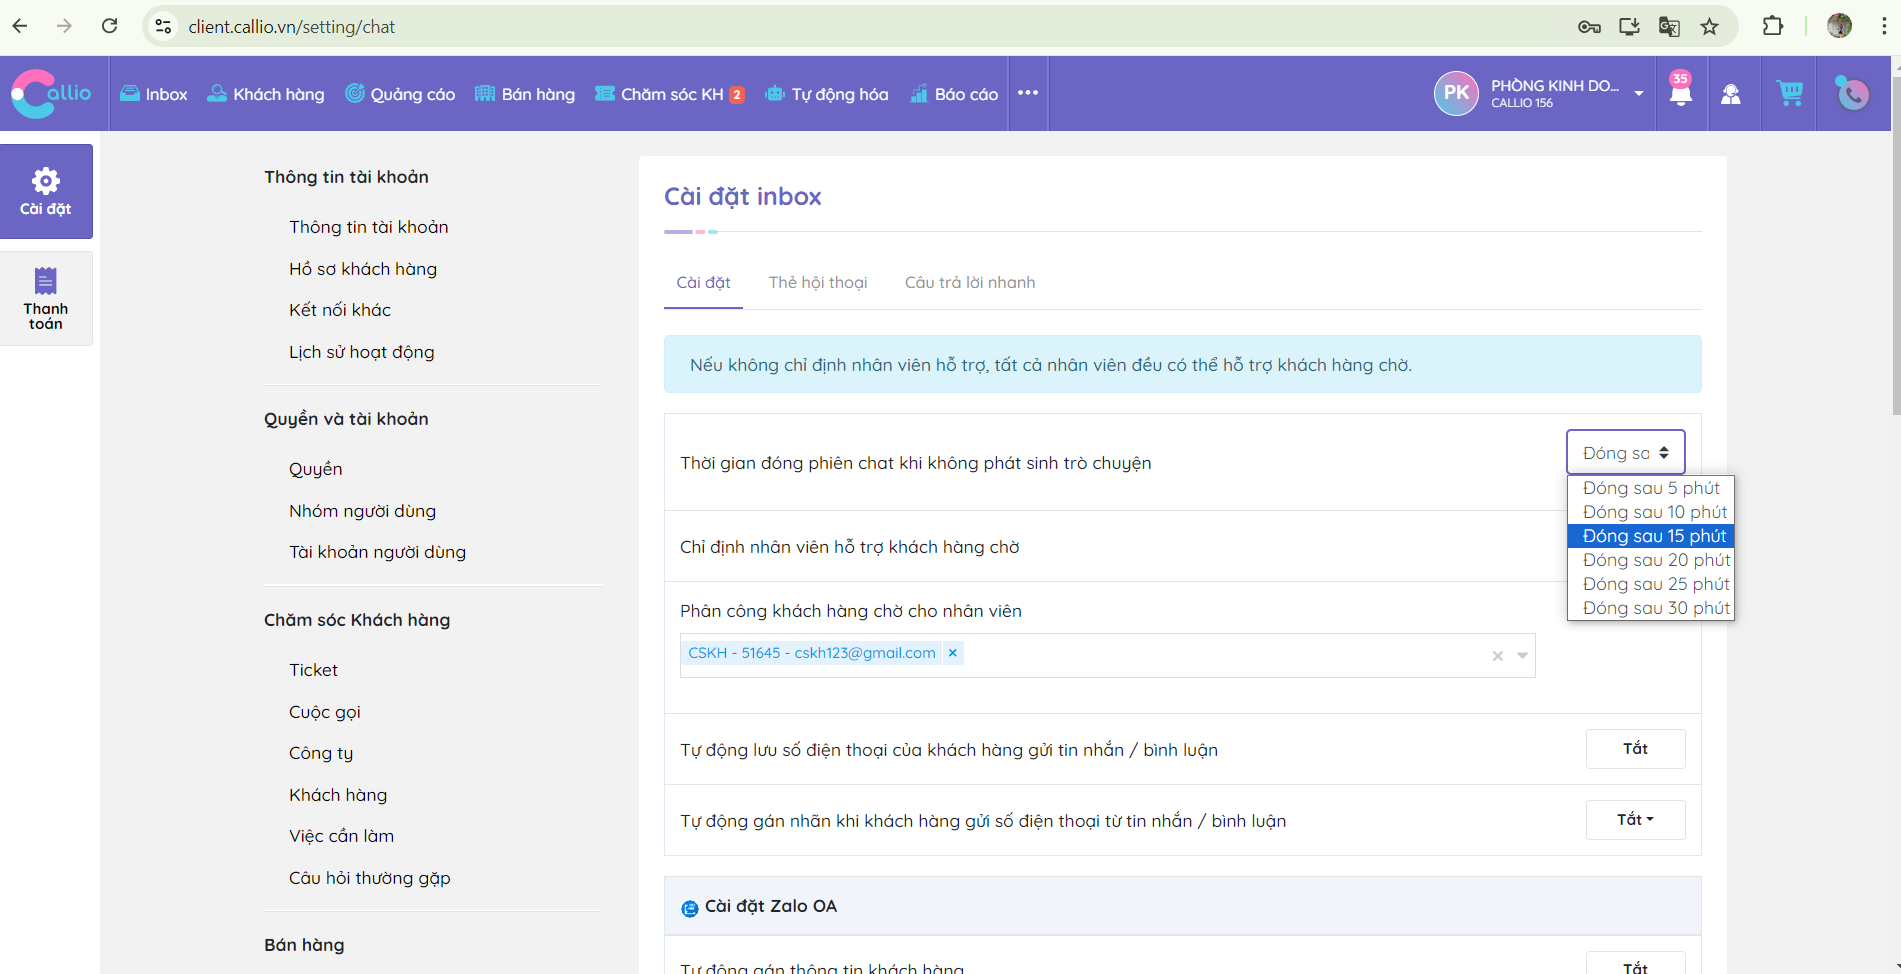This screenshot has width=1901, height=974.
Task: Open Câu hỏi thường gặp
Action: click(x=370, y=878)
